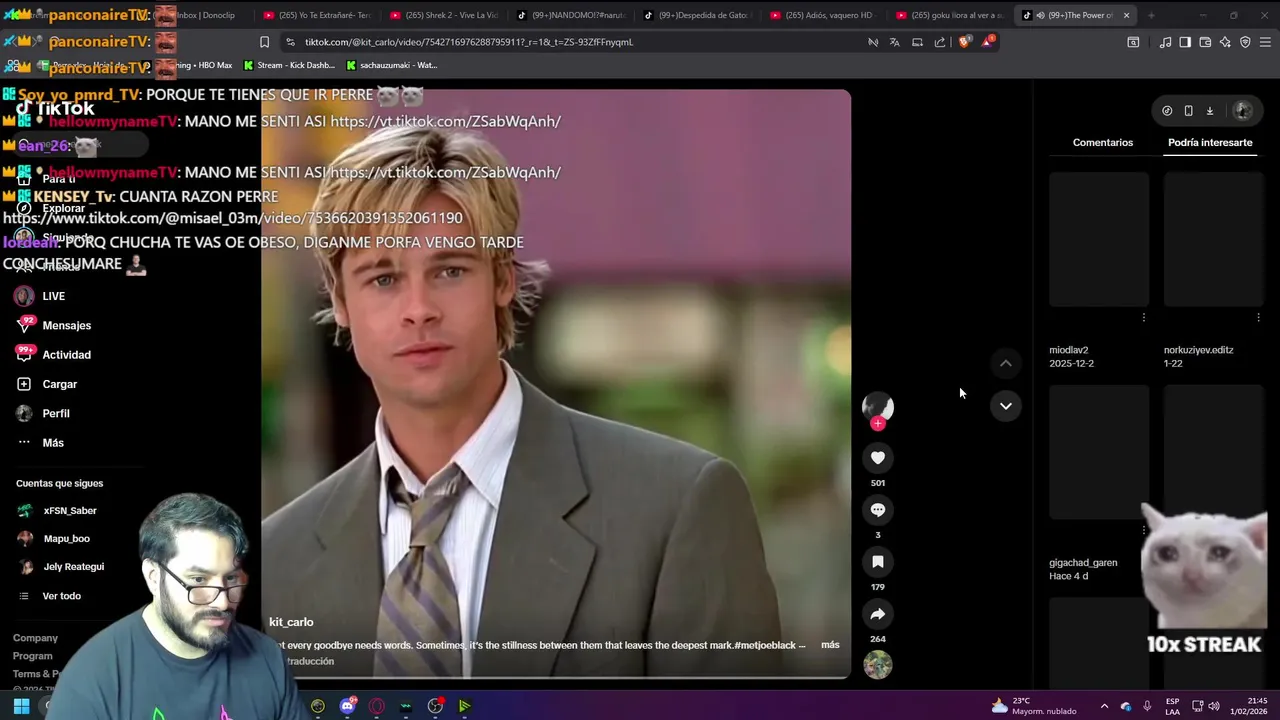Open Actividad in the sidebar

(x=66, y=355)
